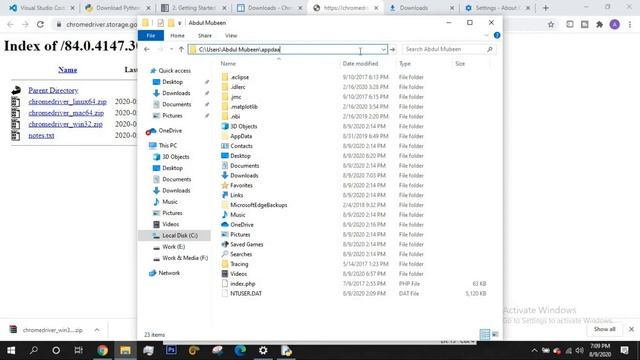The width and height of the screenshot is (640, 360).
Task: Select the index.php file
Action: pos(242,284)
